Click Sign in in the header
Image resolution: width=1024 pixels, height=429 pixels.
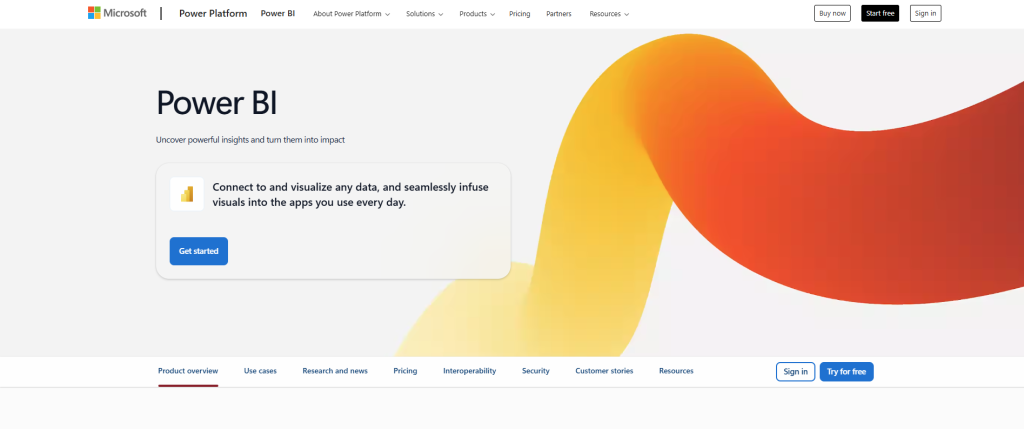(x=925, y=14)
